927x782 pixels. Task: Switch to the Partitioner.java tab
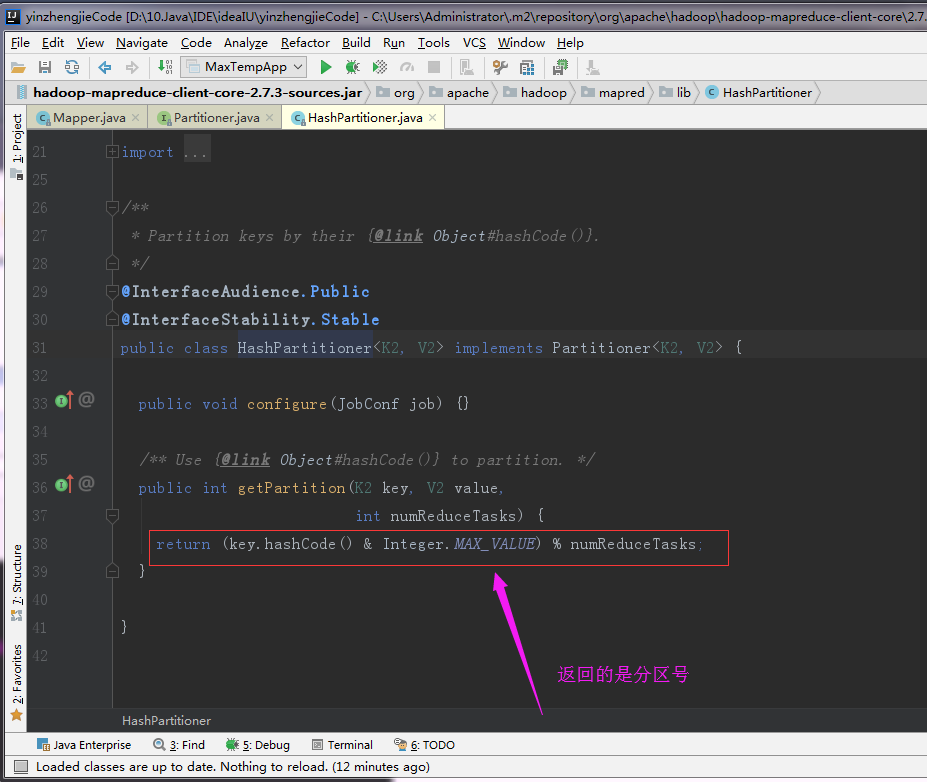click(216, 118)
